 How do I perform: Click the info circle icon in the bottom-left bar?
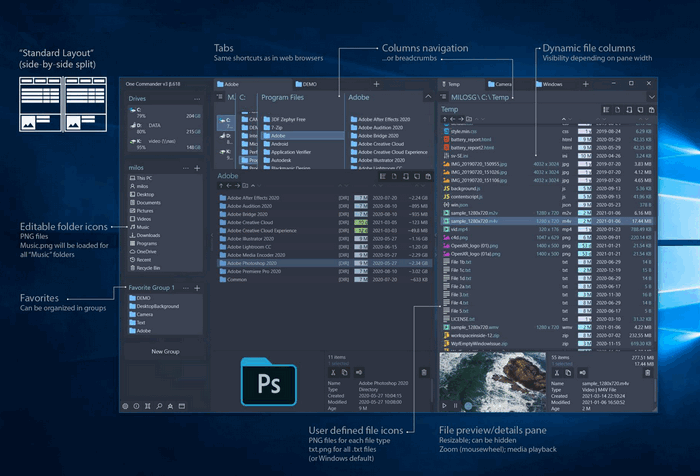pyautogui.click(x=136, y=406)
